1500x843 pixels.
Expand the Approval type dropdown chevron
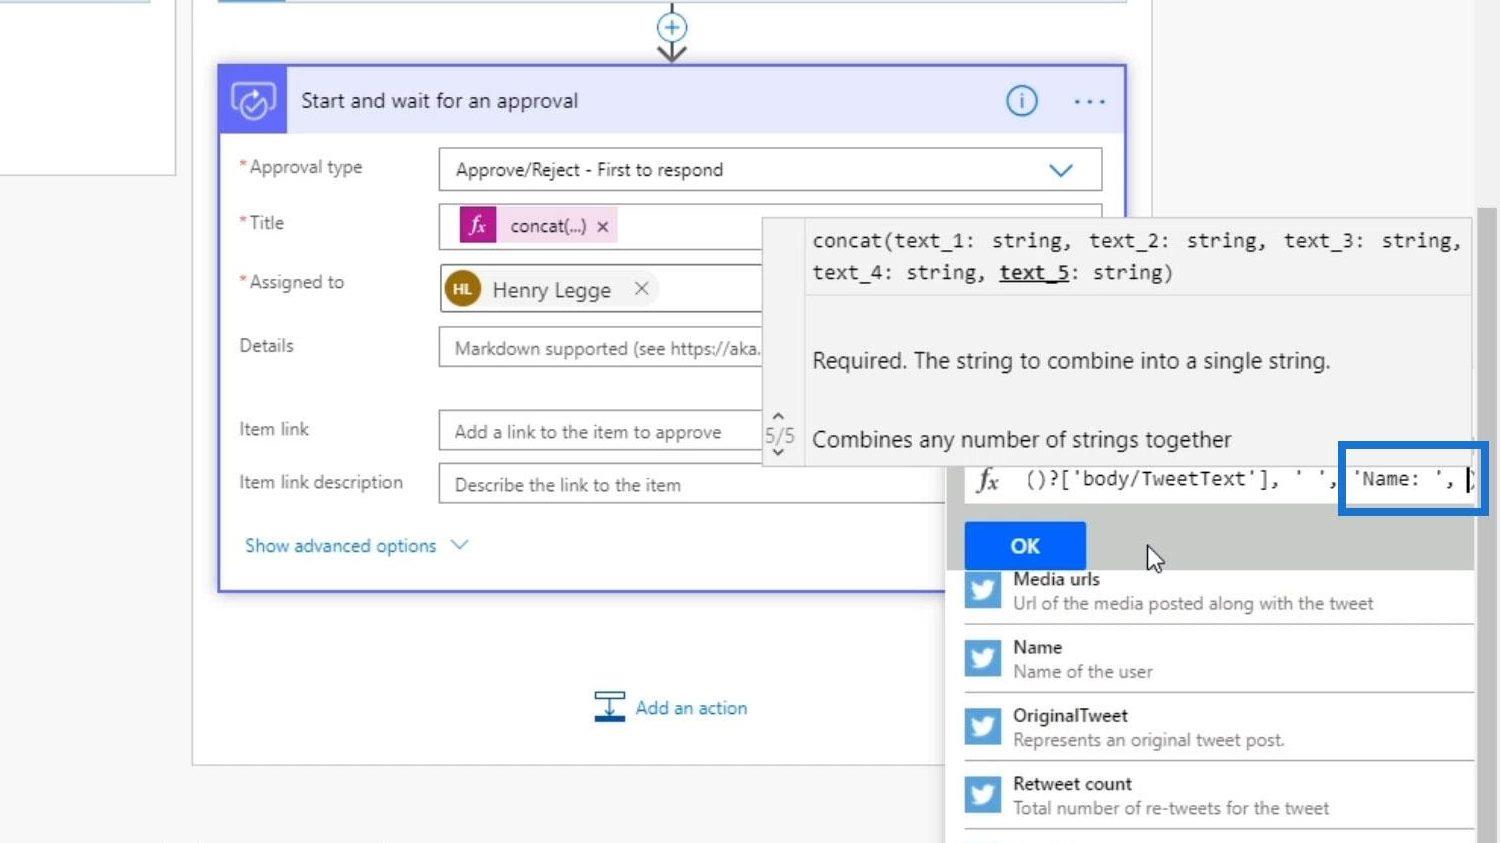(x=1060, y=170)
